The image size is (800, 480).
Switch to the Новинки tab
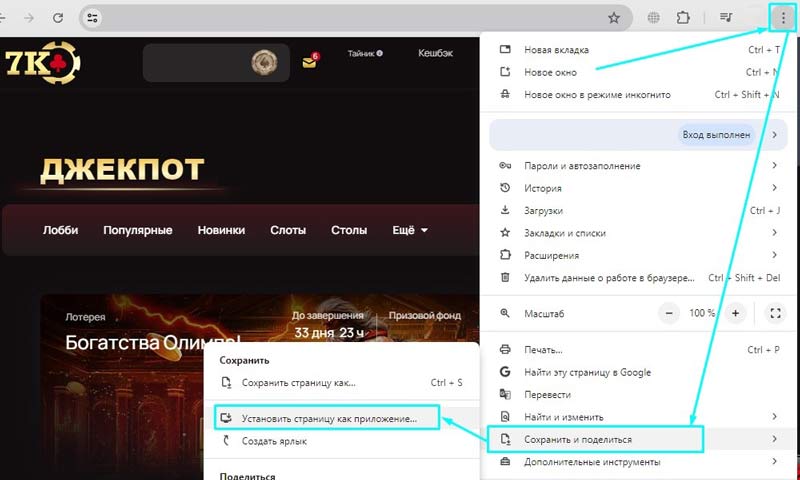[221, 230]
